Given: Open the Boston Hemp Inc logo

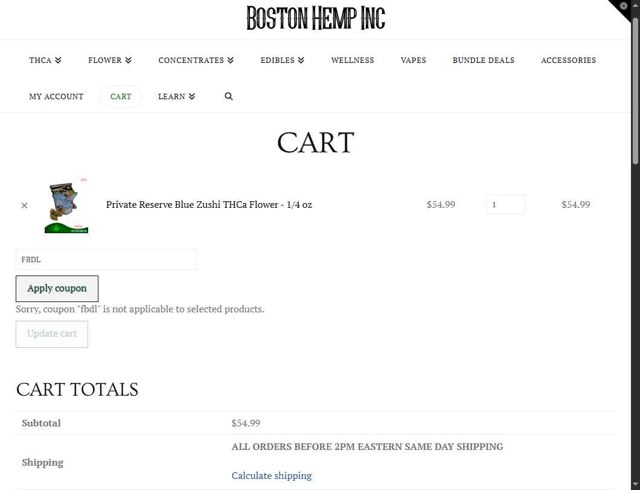Looking at the screenshot, I should point(316,18).
